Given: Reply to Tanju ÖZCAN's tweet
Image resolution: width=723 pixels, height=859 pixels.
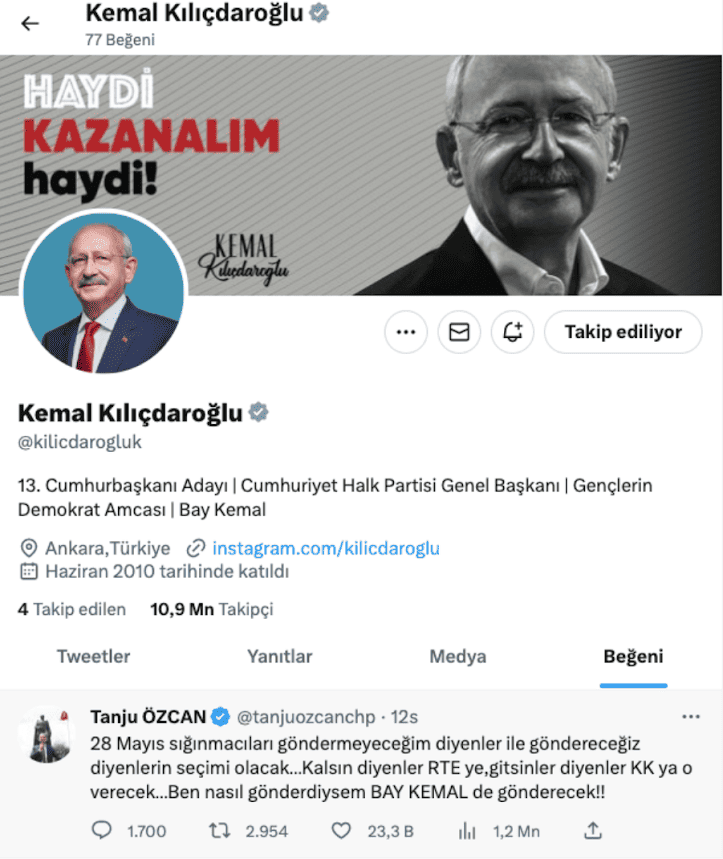Looking at the screenshot, I should click(x=101, y=831).
